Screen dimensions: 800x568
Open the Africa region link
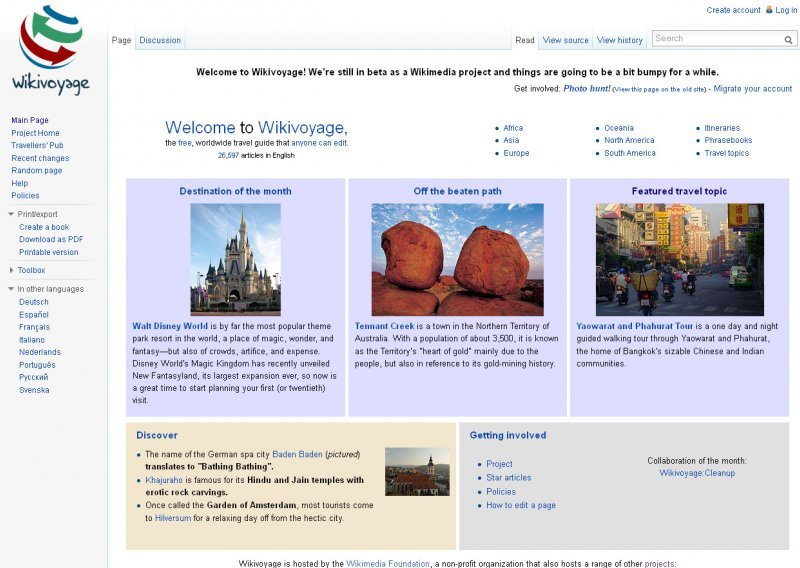(513, 128)
